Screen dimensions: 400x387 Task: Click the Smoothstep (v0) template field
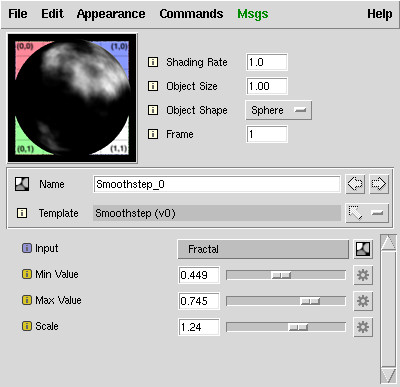pyautogui.click(x=217, y=213)
